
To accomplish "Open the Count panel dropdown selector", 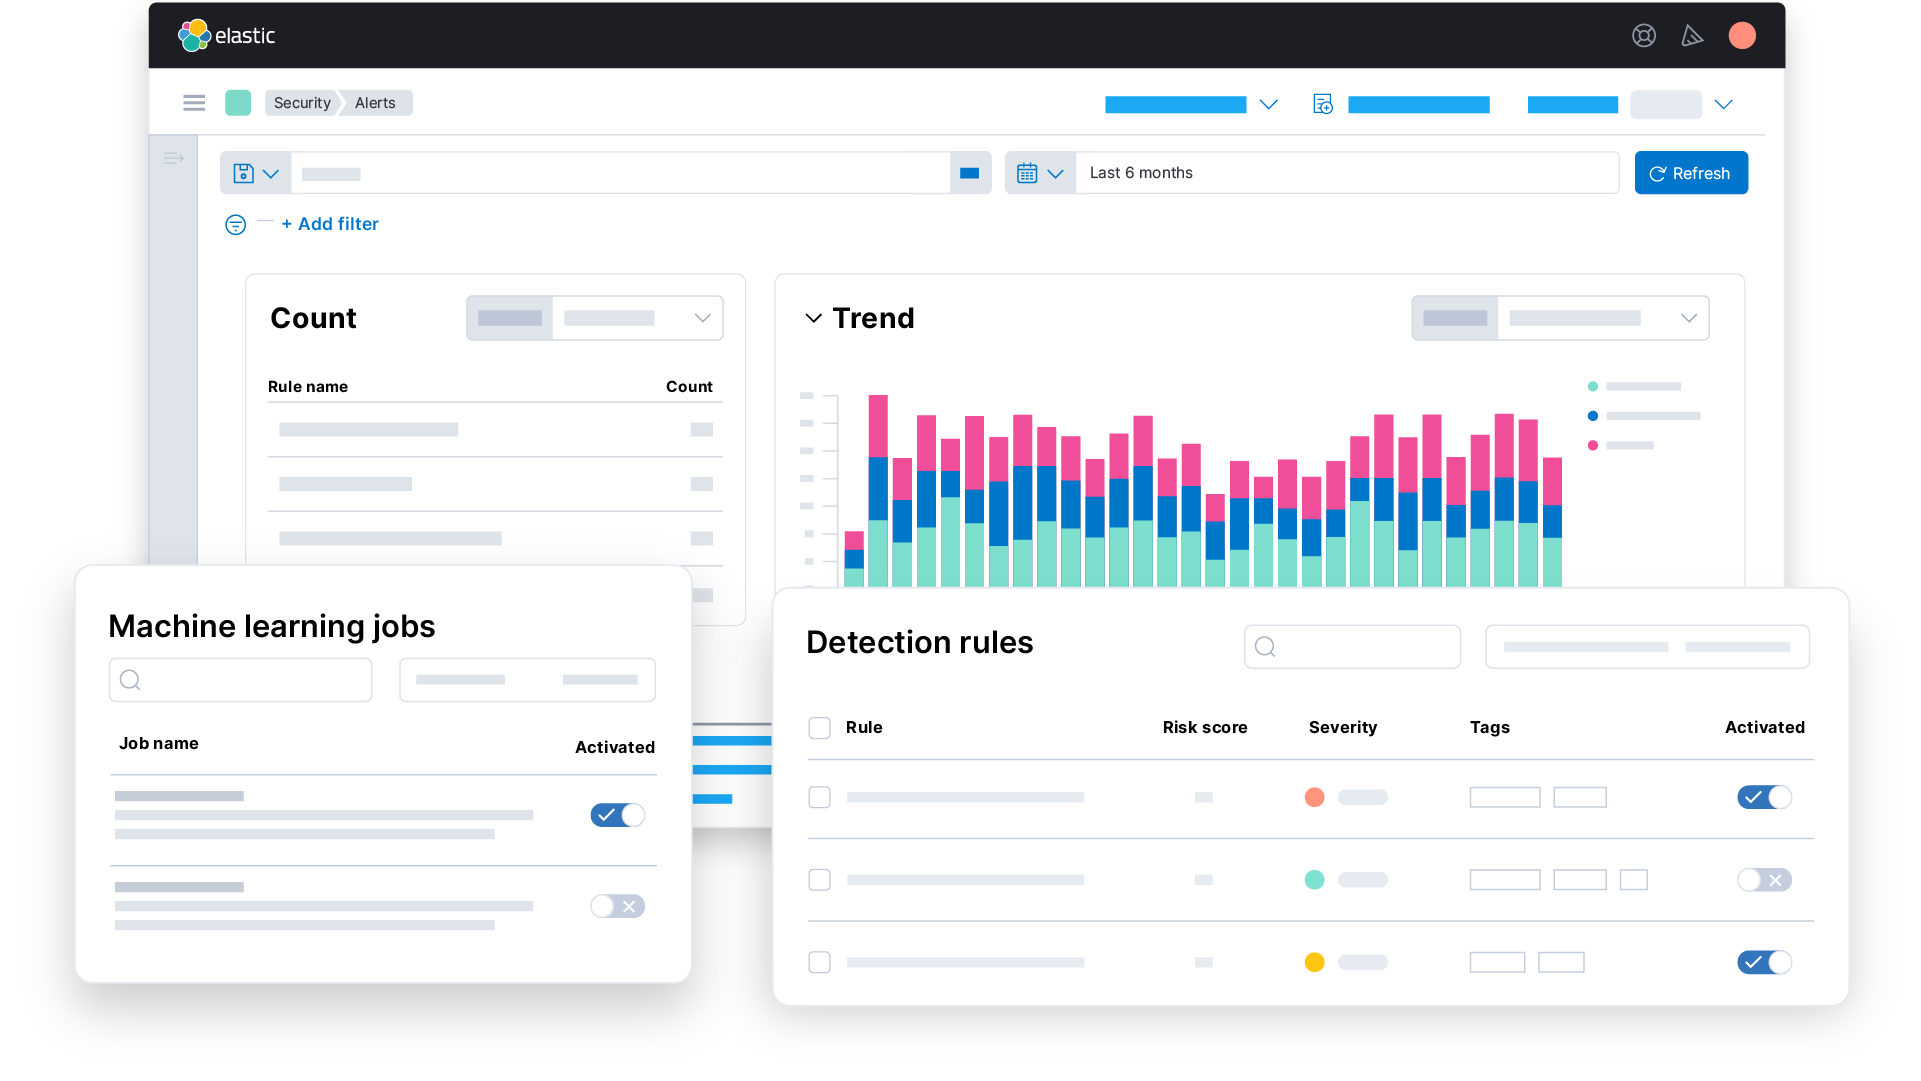I will 705,318.
